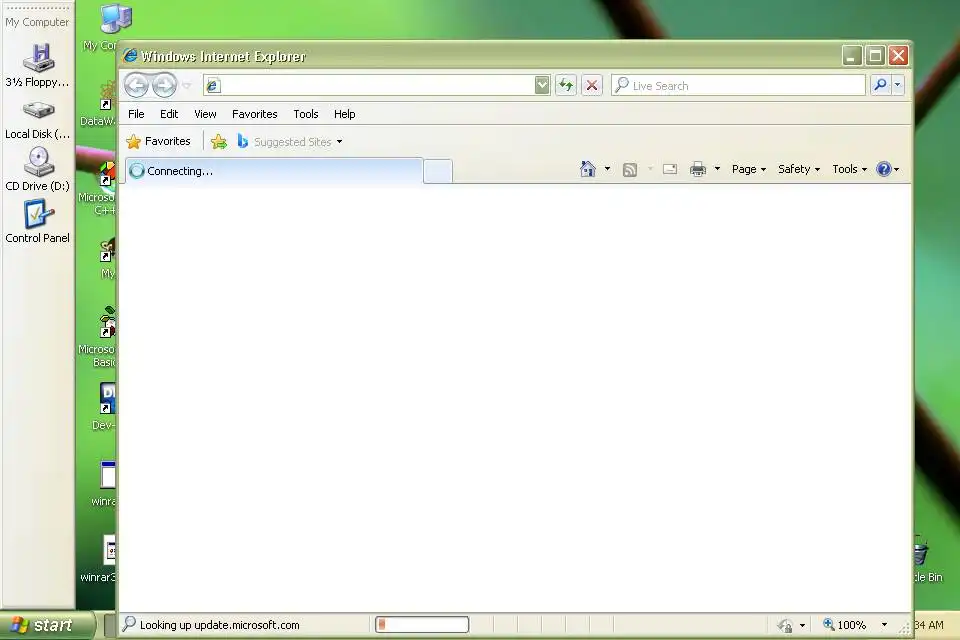Image resolution: width=960 pixels, height=640 pixels.
Task: Open Suggested Sites link
Action: [x=285, y=141]
